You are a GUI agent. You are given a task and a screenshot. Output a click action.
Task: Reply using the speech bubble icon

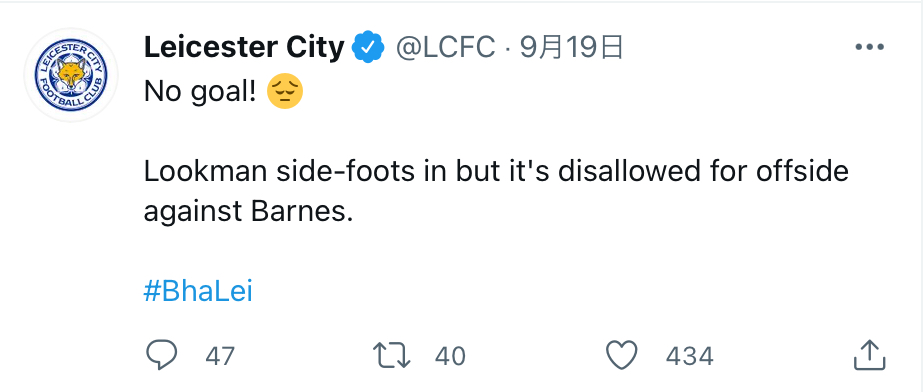(x=161, y=355)
